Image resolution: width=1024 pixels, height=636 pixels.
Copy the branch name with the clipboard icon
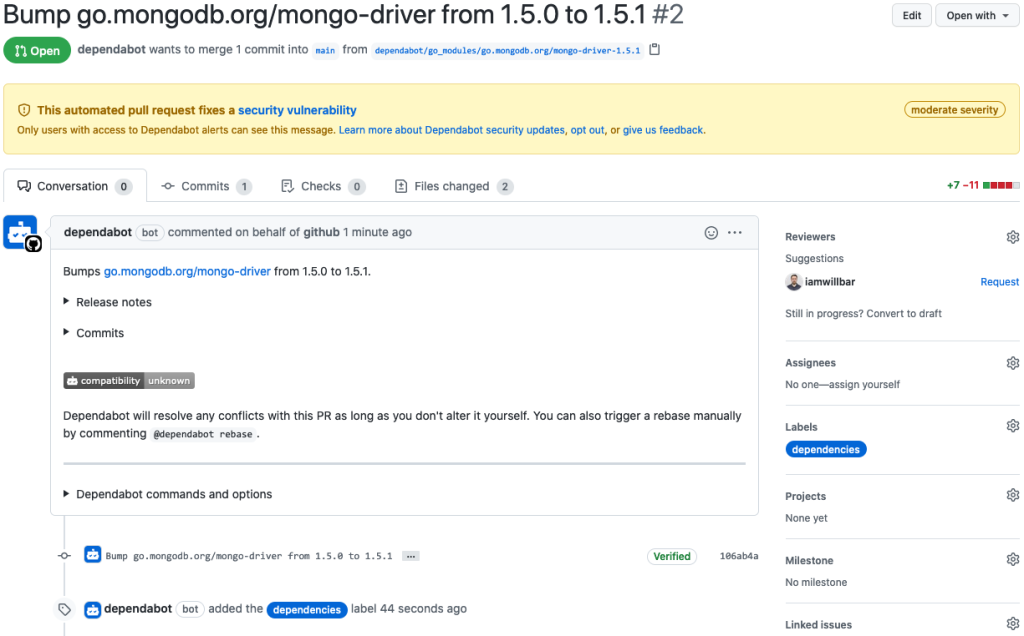pyautogui.click(x=655, y=47)
